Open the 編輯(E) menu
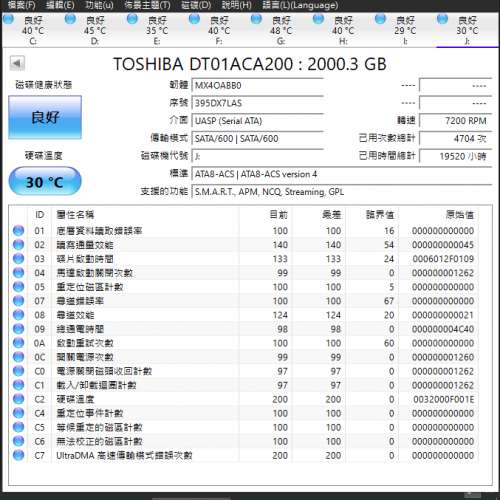The image size is (500, 500). click(60, 5)
